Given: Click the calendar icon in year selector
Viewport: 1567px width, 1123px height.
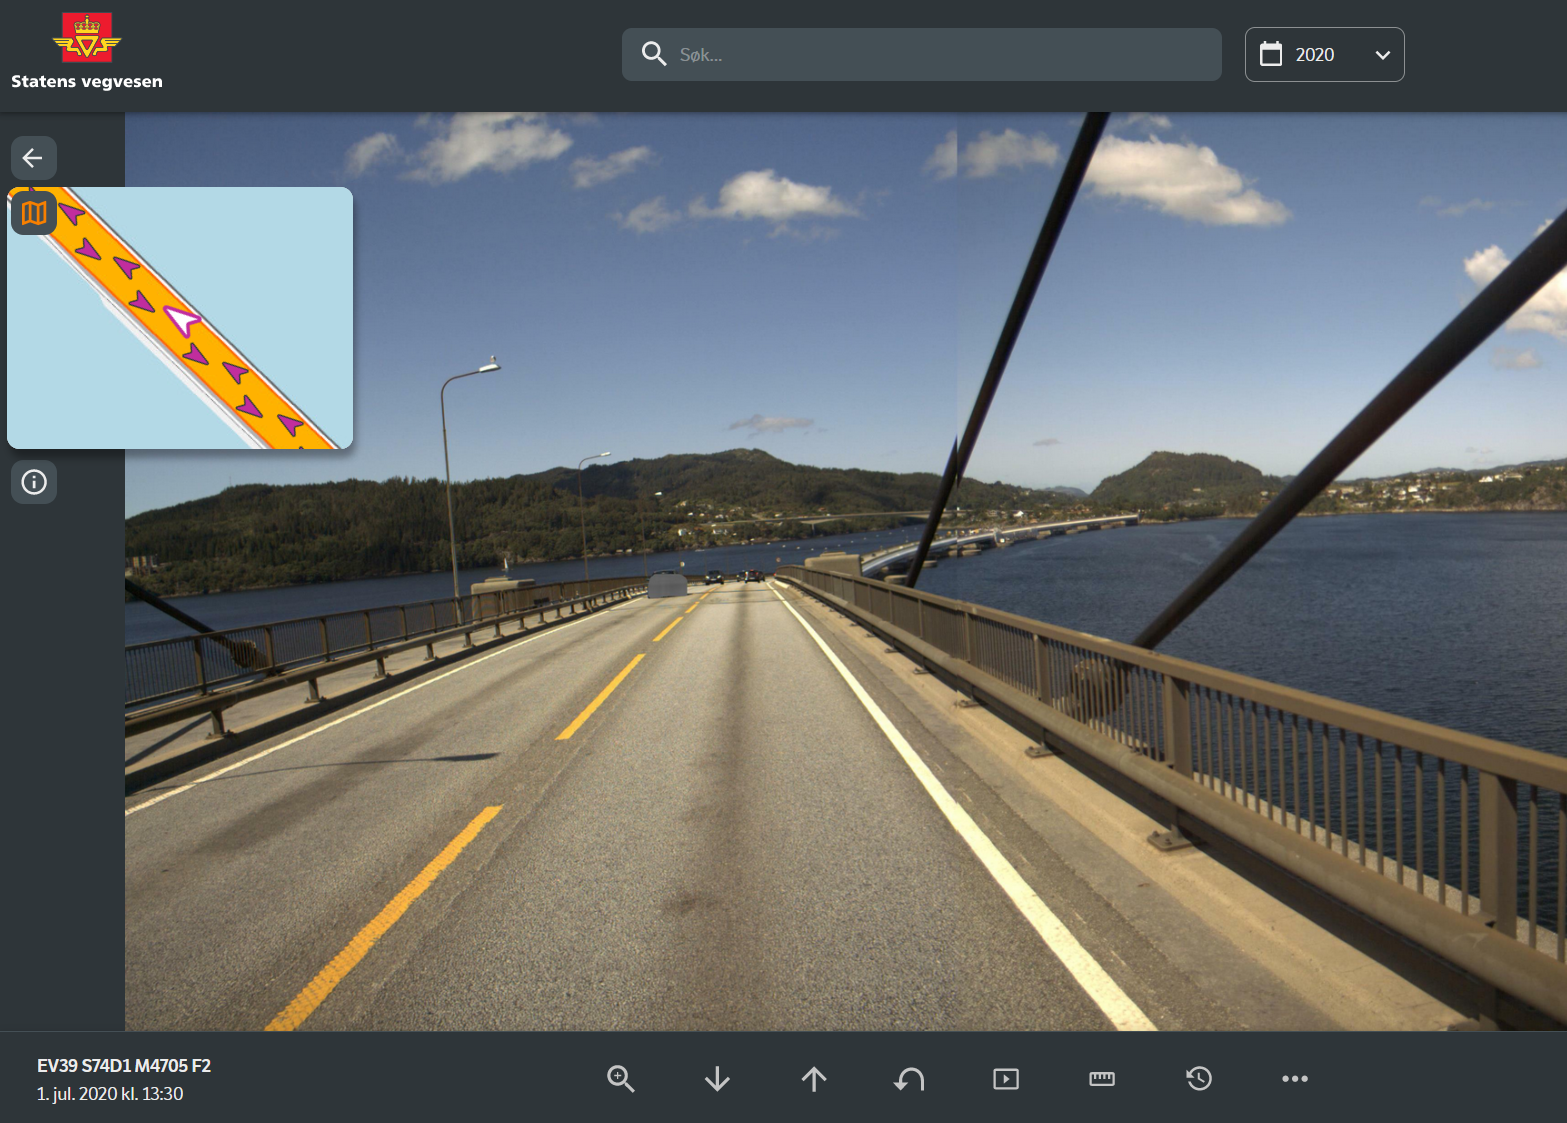Looking at the screenshot, I should [x=1270, y=55].
